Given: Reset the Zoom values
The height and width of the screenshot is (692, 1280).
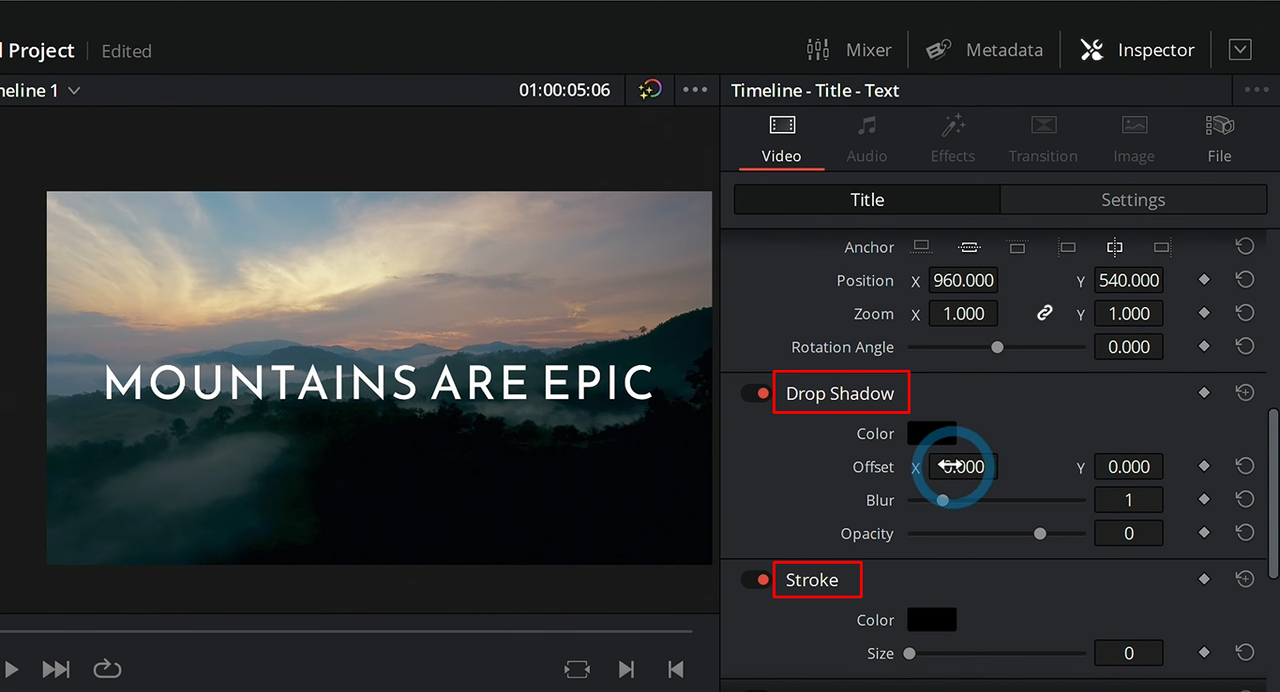Looking at the screenshot, I should 1245,314.
